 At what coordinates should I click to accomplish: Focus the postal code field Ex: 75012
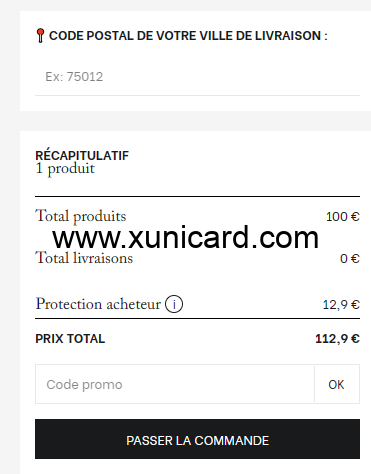(x=197, y=77)
